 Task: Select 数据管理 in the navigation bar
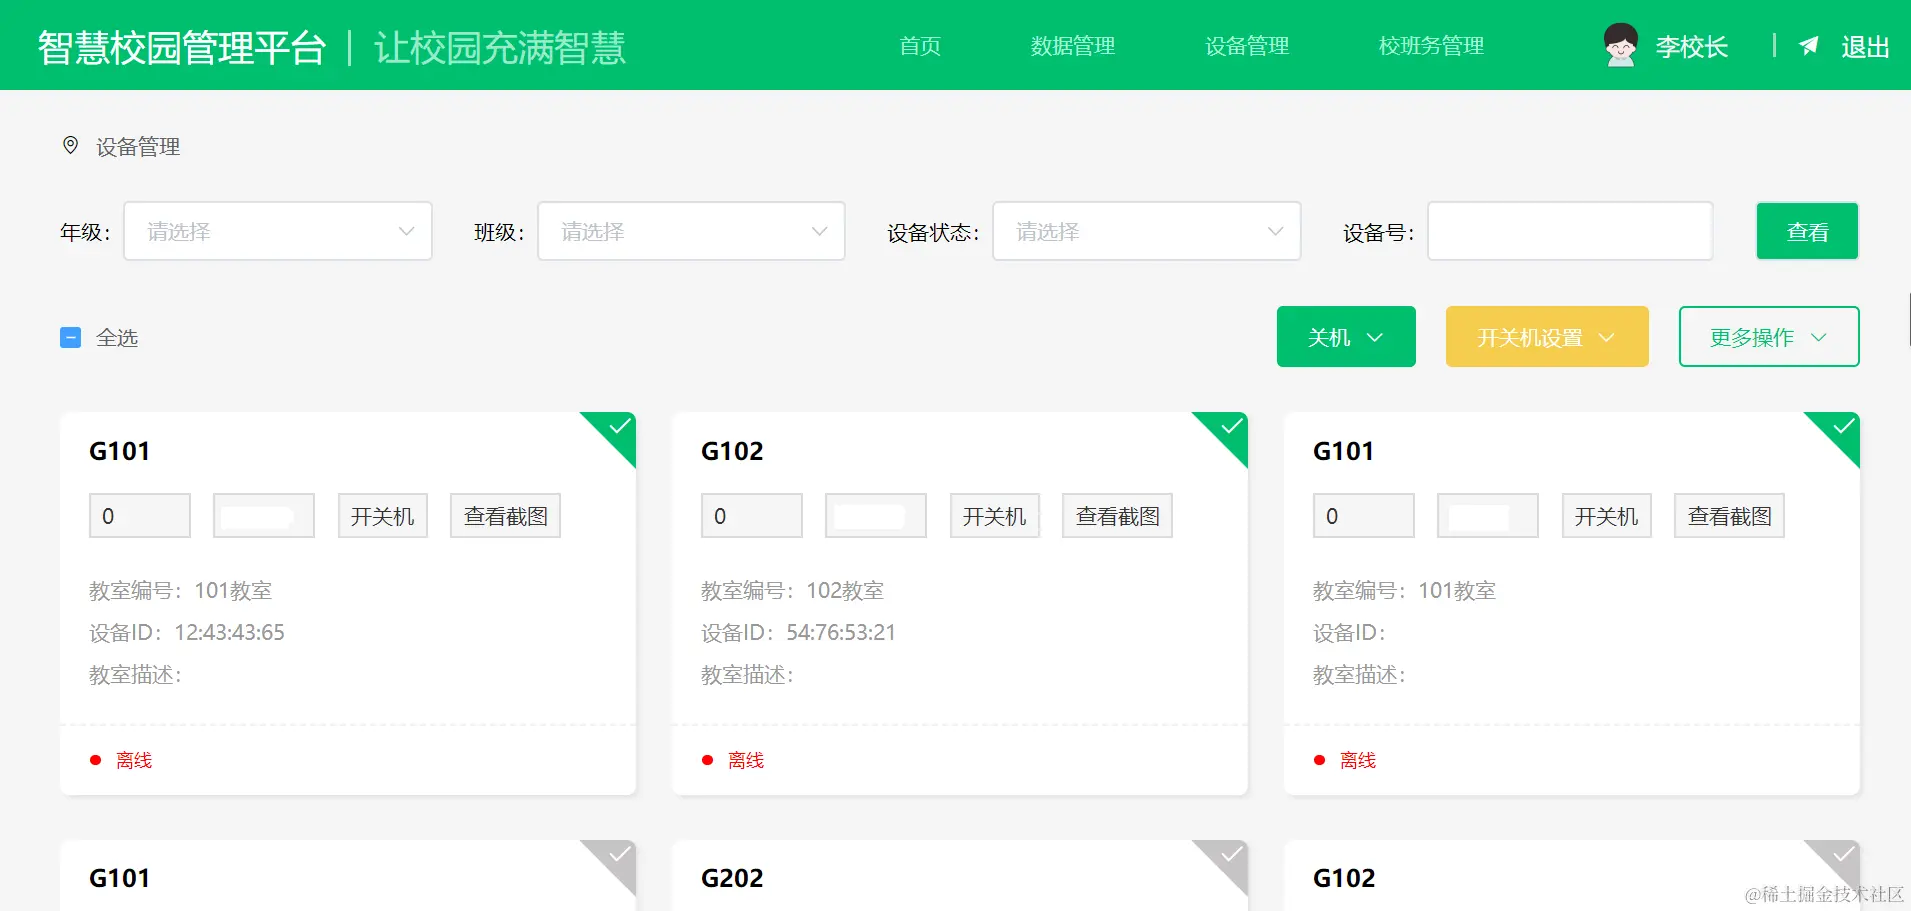point(1071,46)
